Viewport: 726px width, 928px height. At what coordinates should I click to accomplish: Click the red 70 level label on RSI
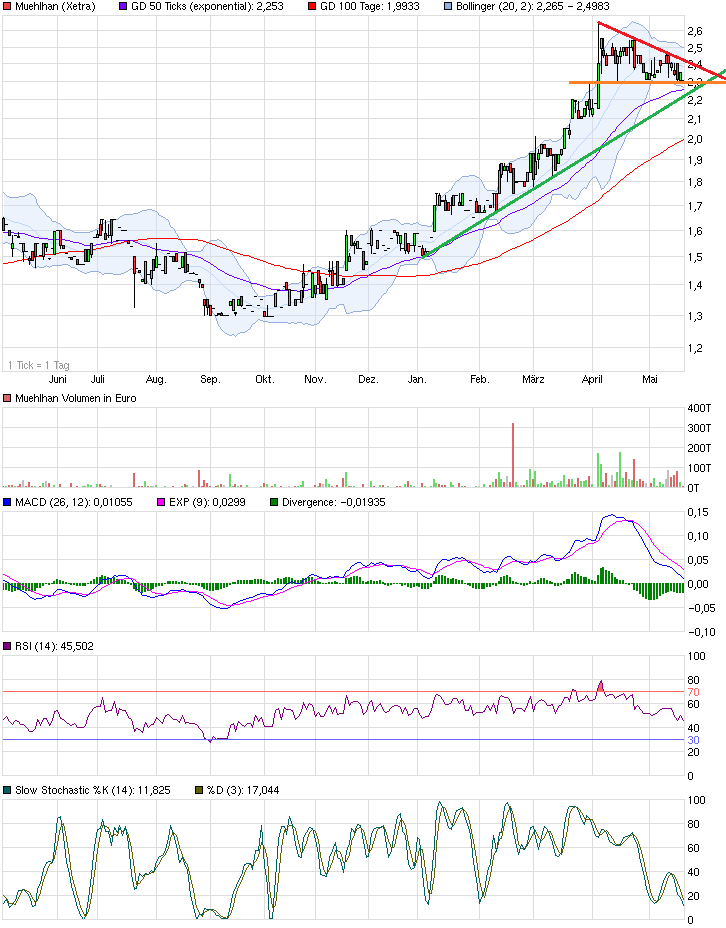692,692
